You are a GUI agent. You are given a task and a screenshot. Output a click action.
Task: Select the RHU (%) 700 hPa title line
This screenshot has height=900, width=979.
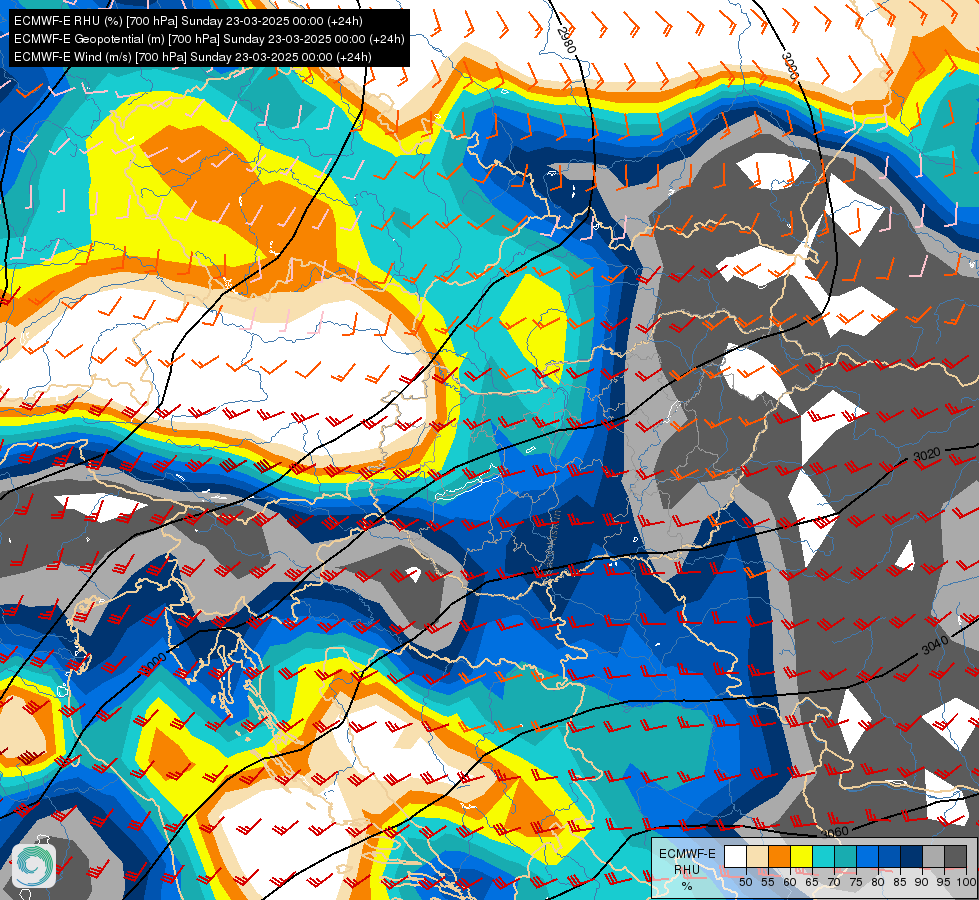pyautogui.click(x=188, y=21)
